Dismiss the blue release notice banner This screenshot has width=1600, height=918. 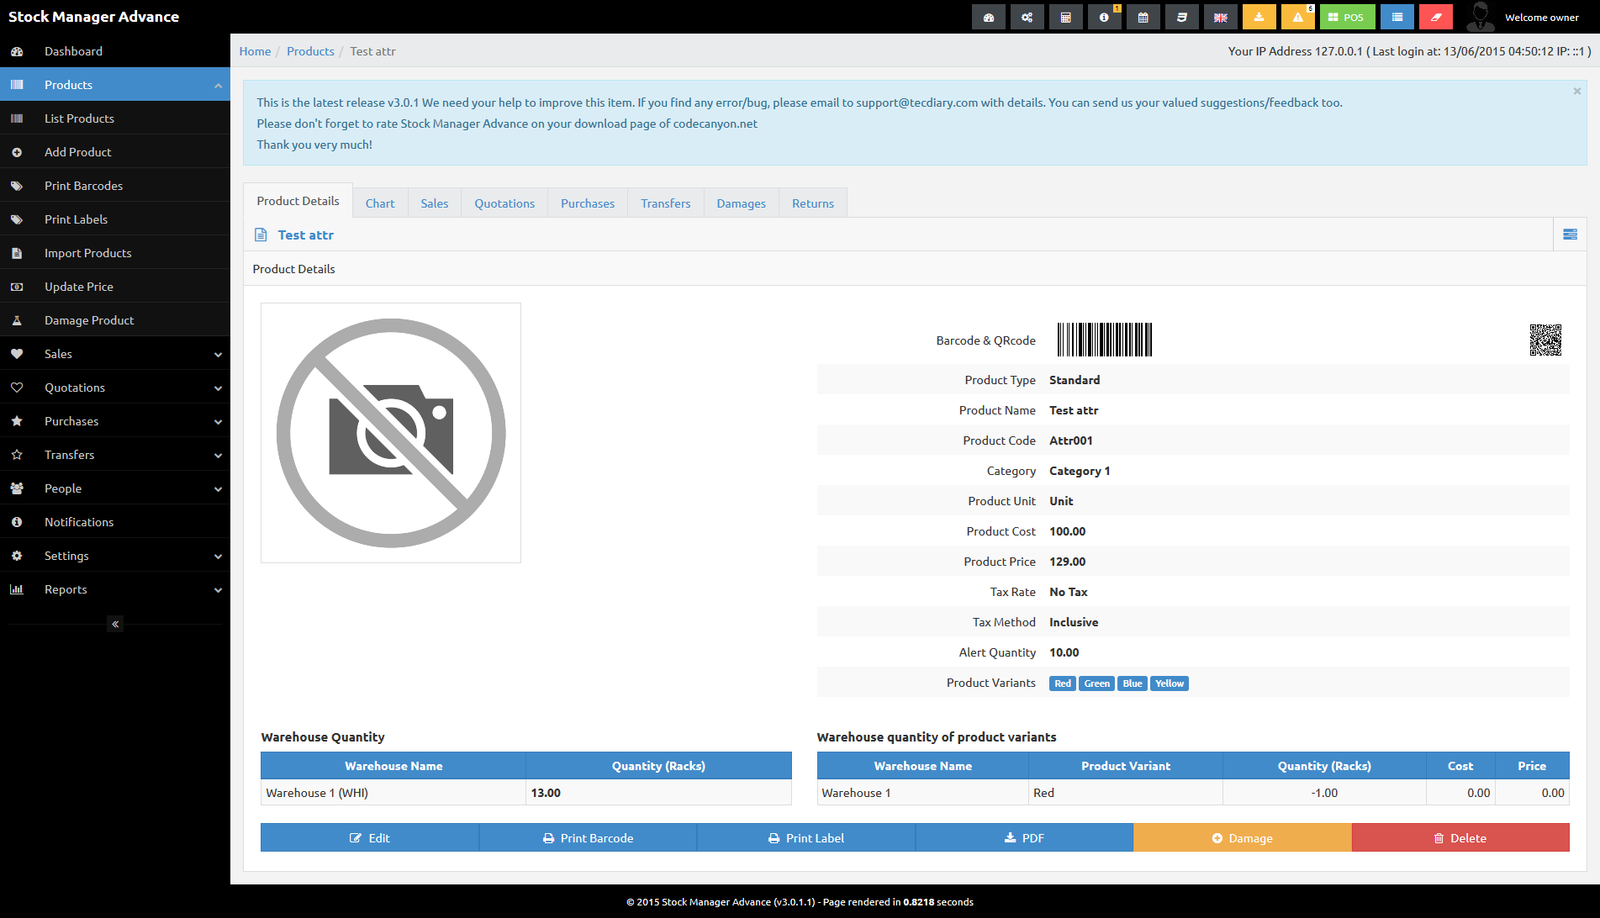(1577, 91)
